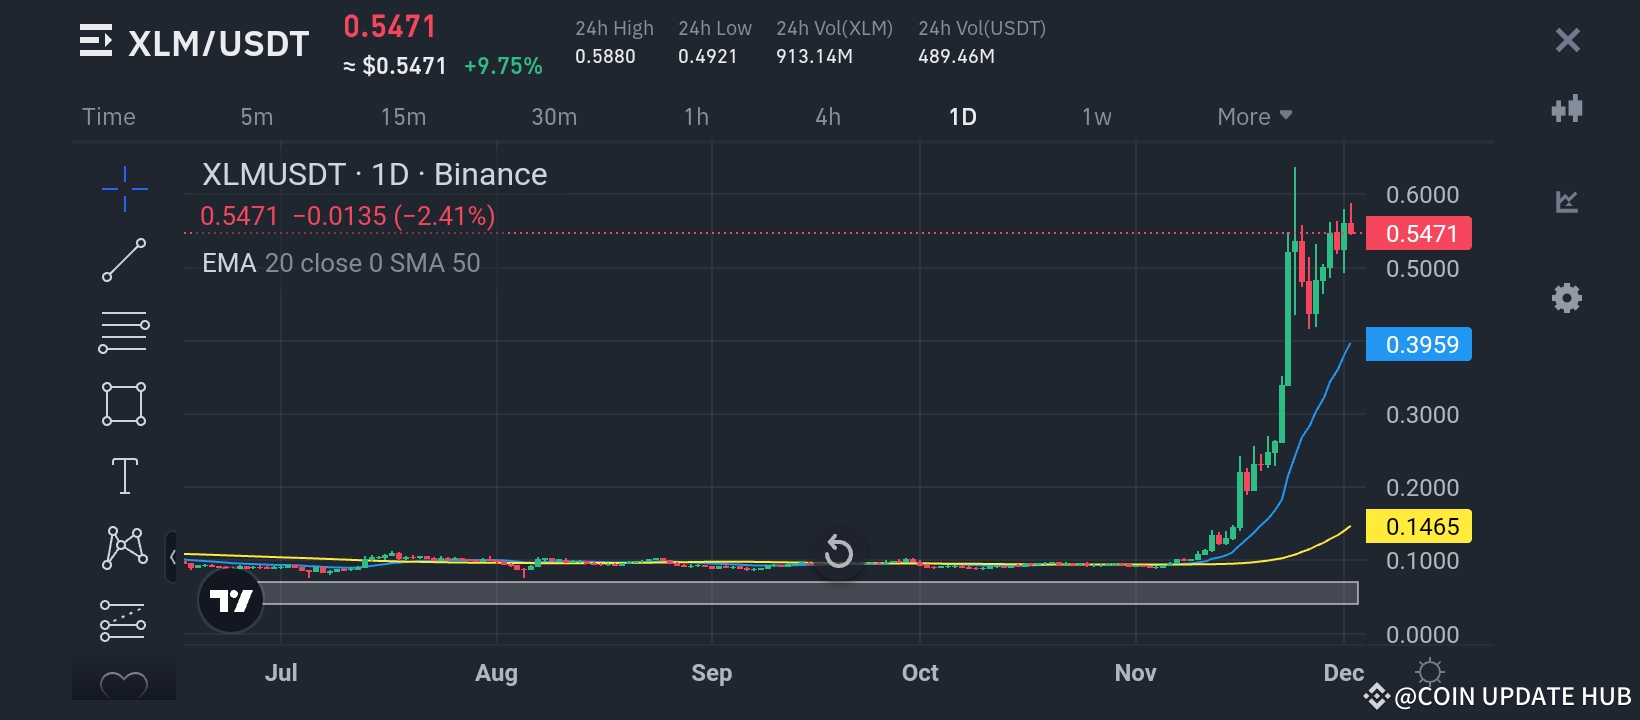This screenshot has height=720, width=1640.
Task: Open the candlestick depth chart icon
Action: pos(1566,109)
